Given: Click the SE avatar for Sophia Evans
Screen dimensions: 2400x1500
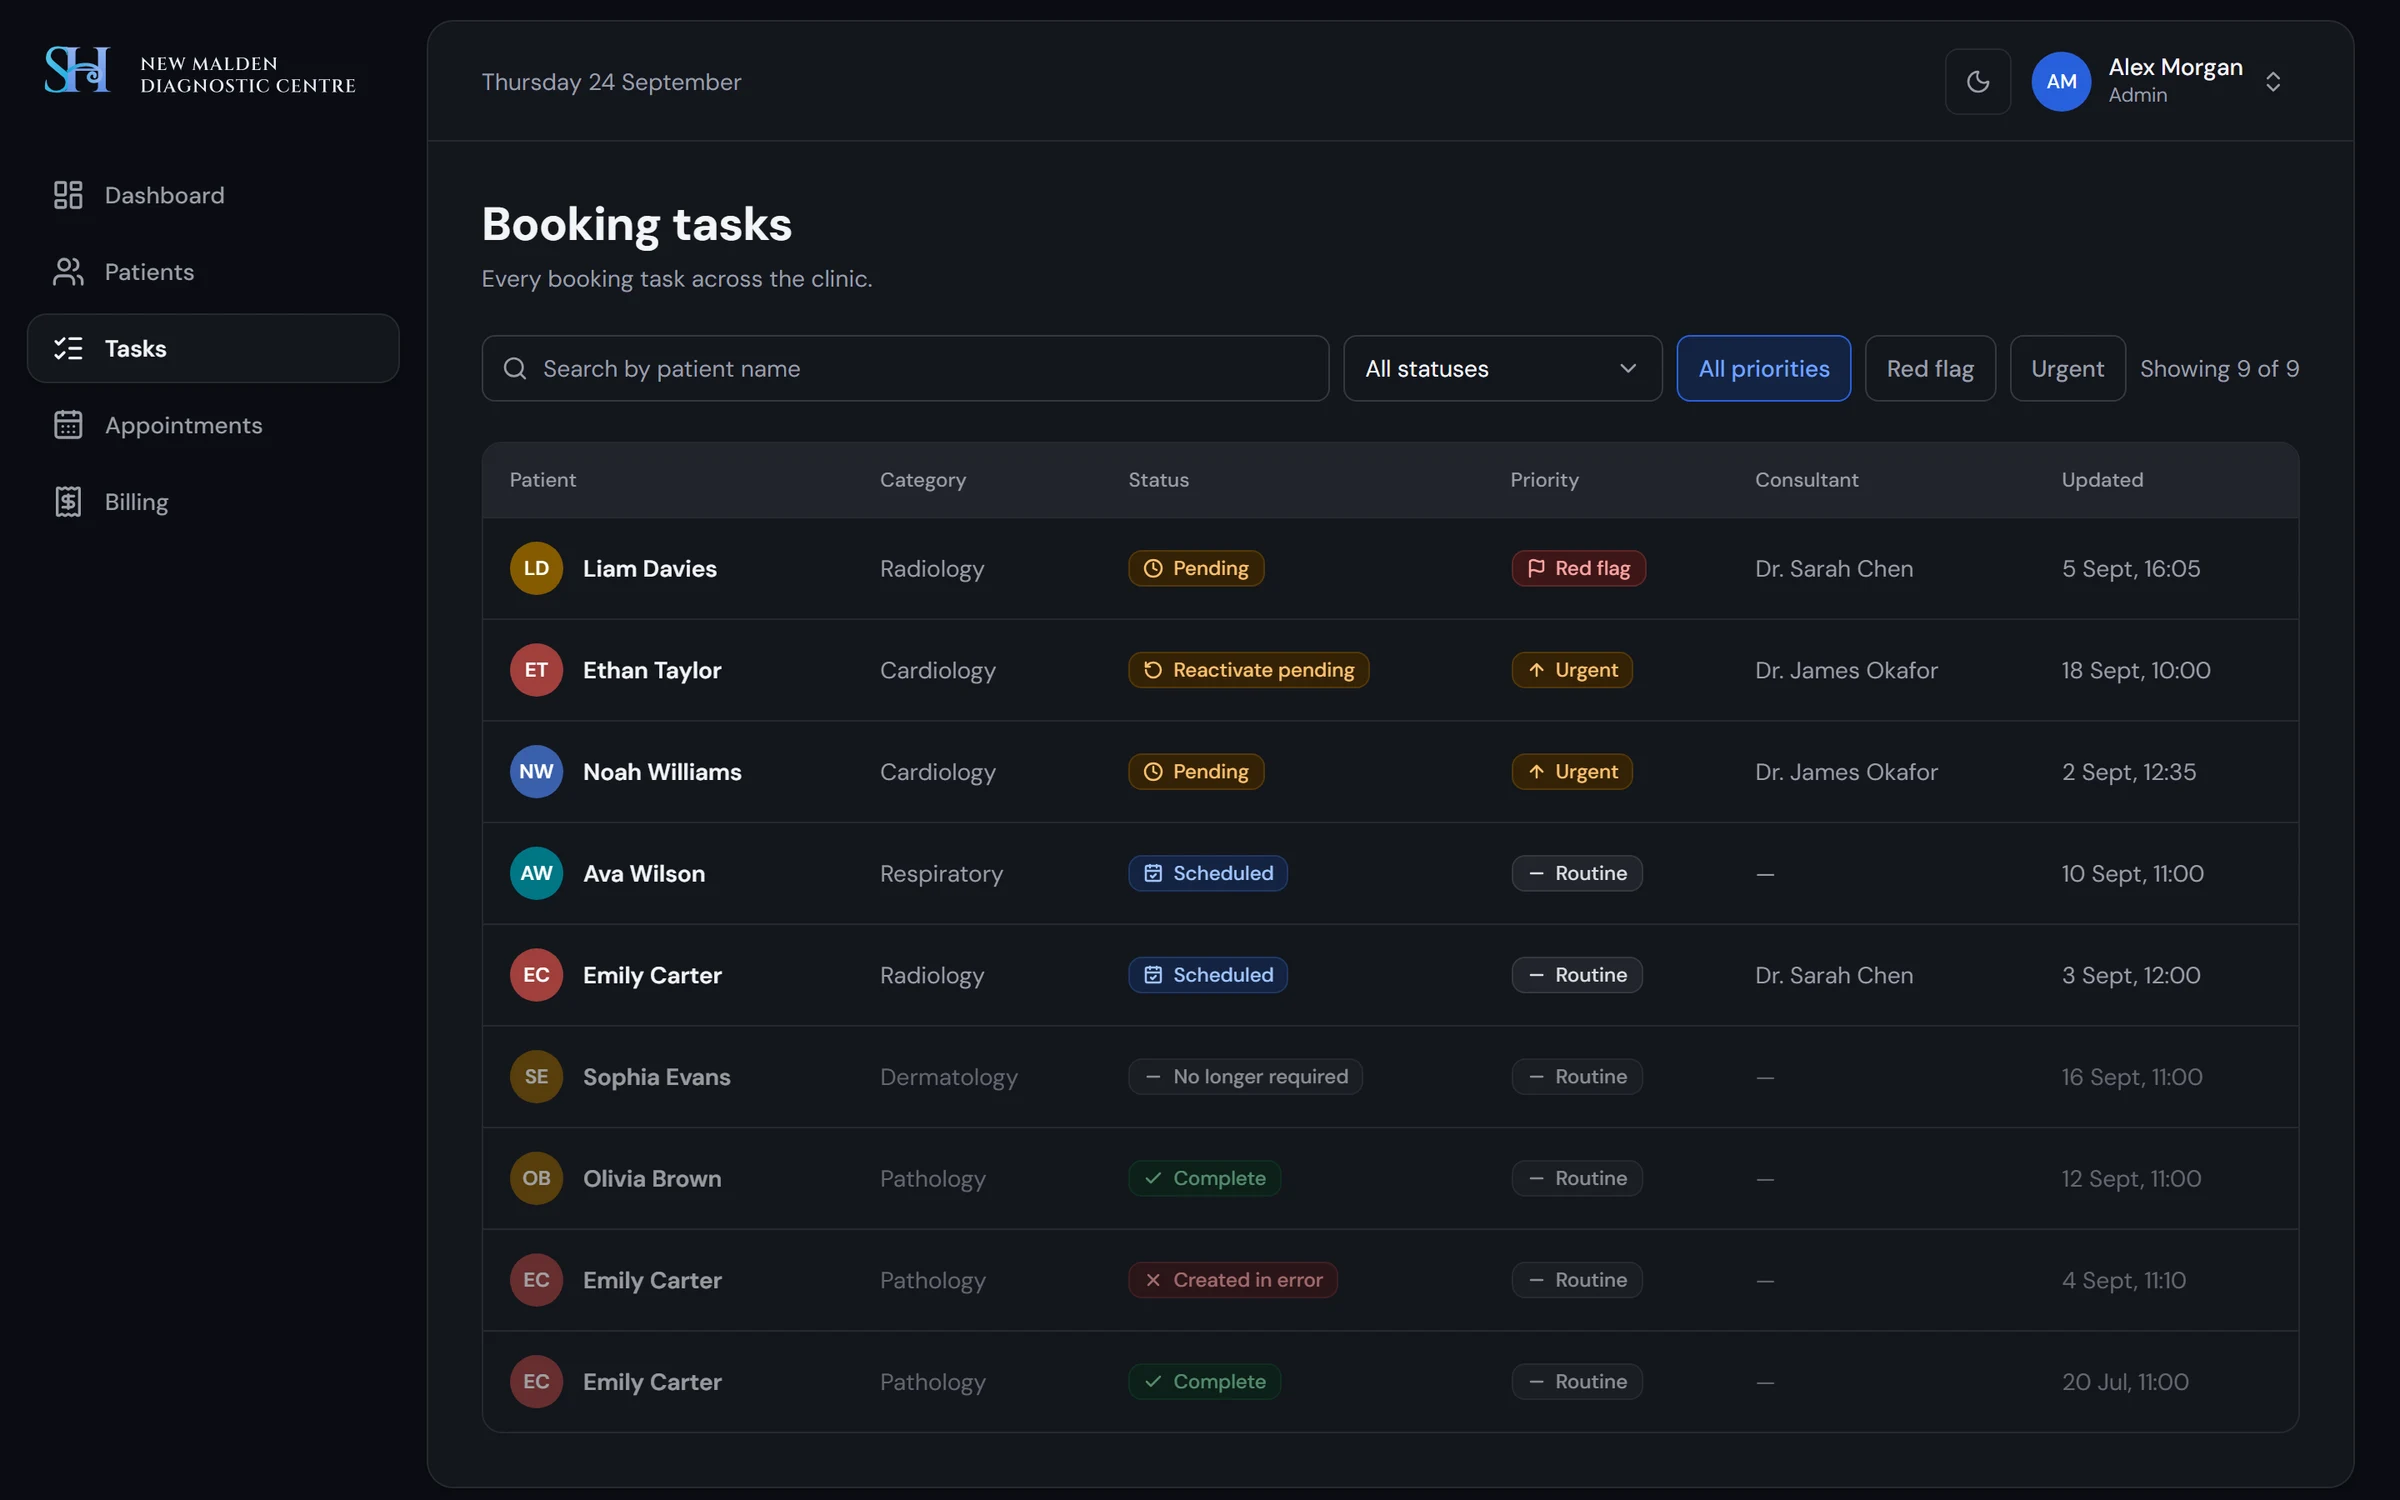Looking at the screenshot, I should pos(536,1077).
